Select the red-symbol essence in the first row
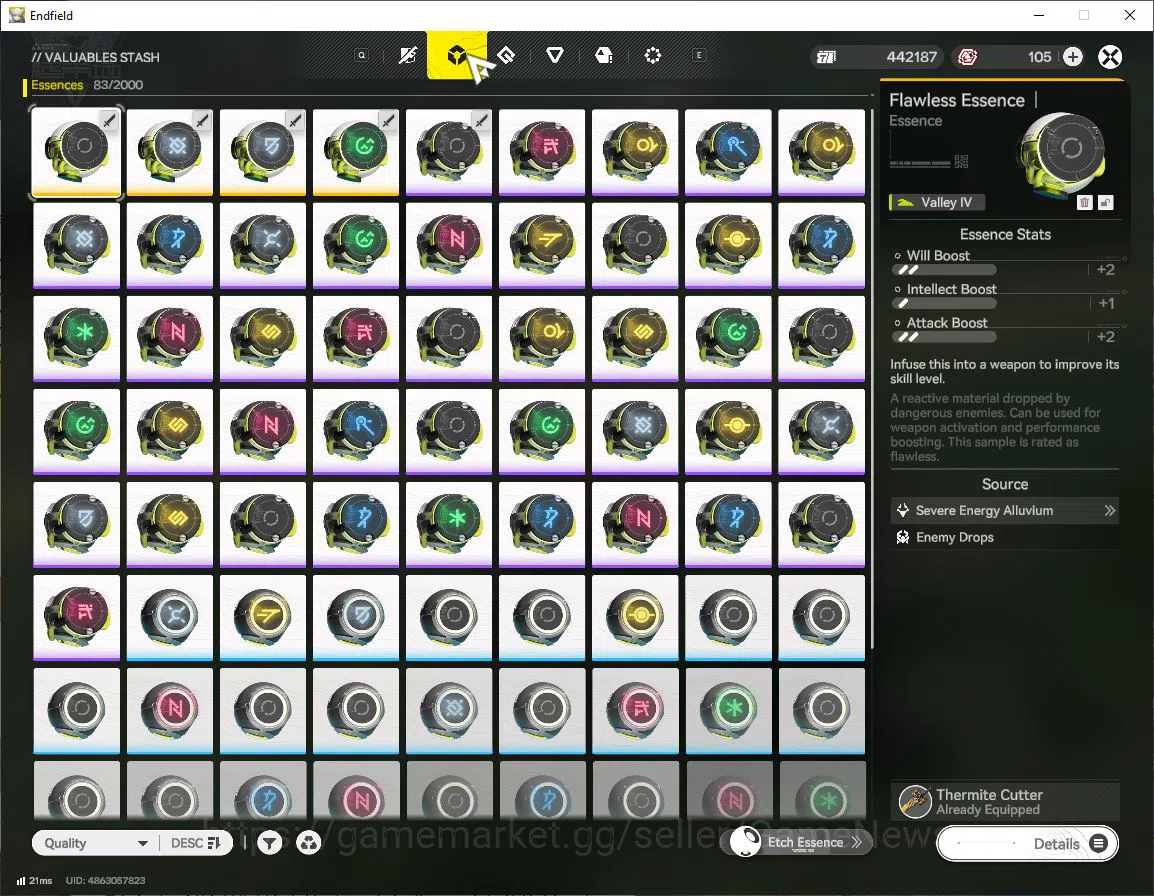This screenshot has width=1154, height=896. tap(542, 152)
